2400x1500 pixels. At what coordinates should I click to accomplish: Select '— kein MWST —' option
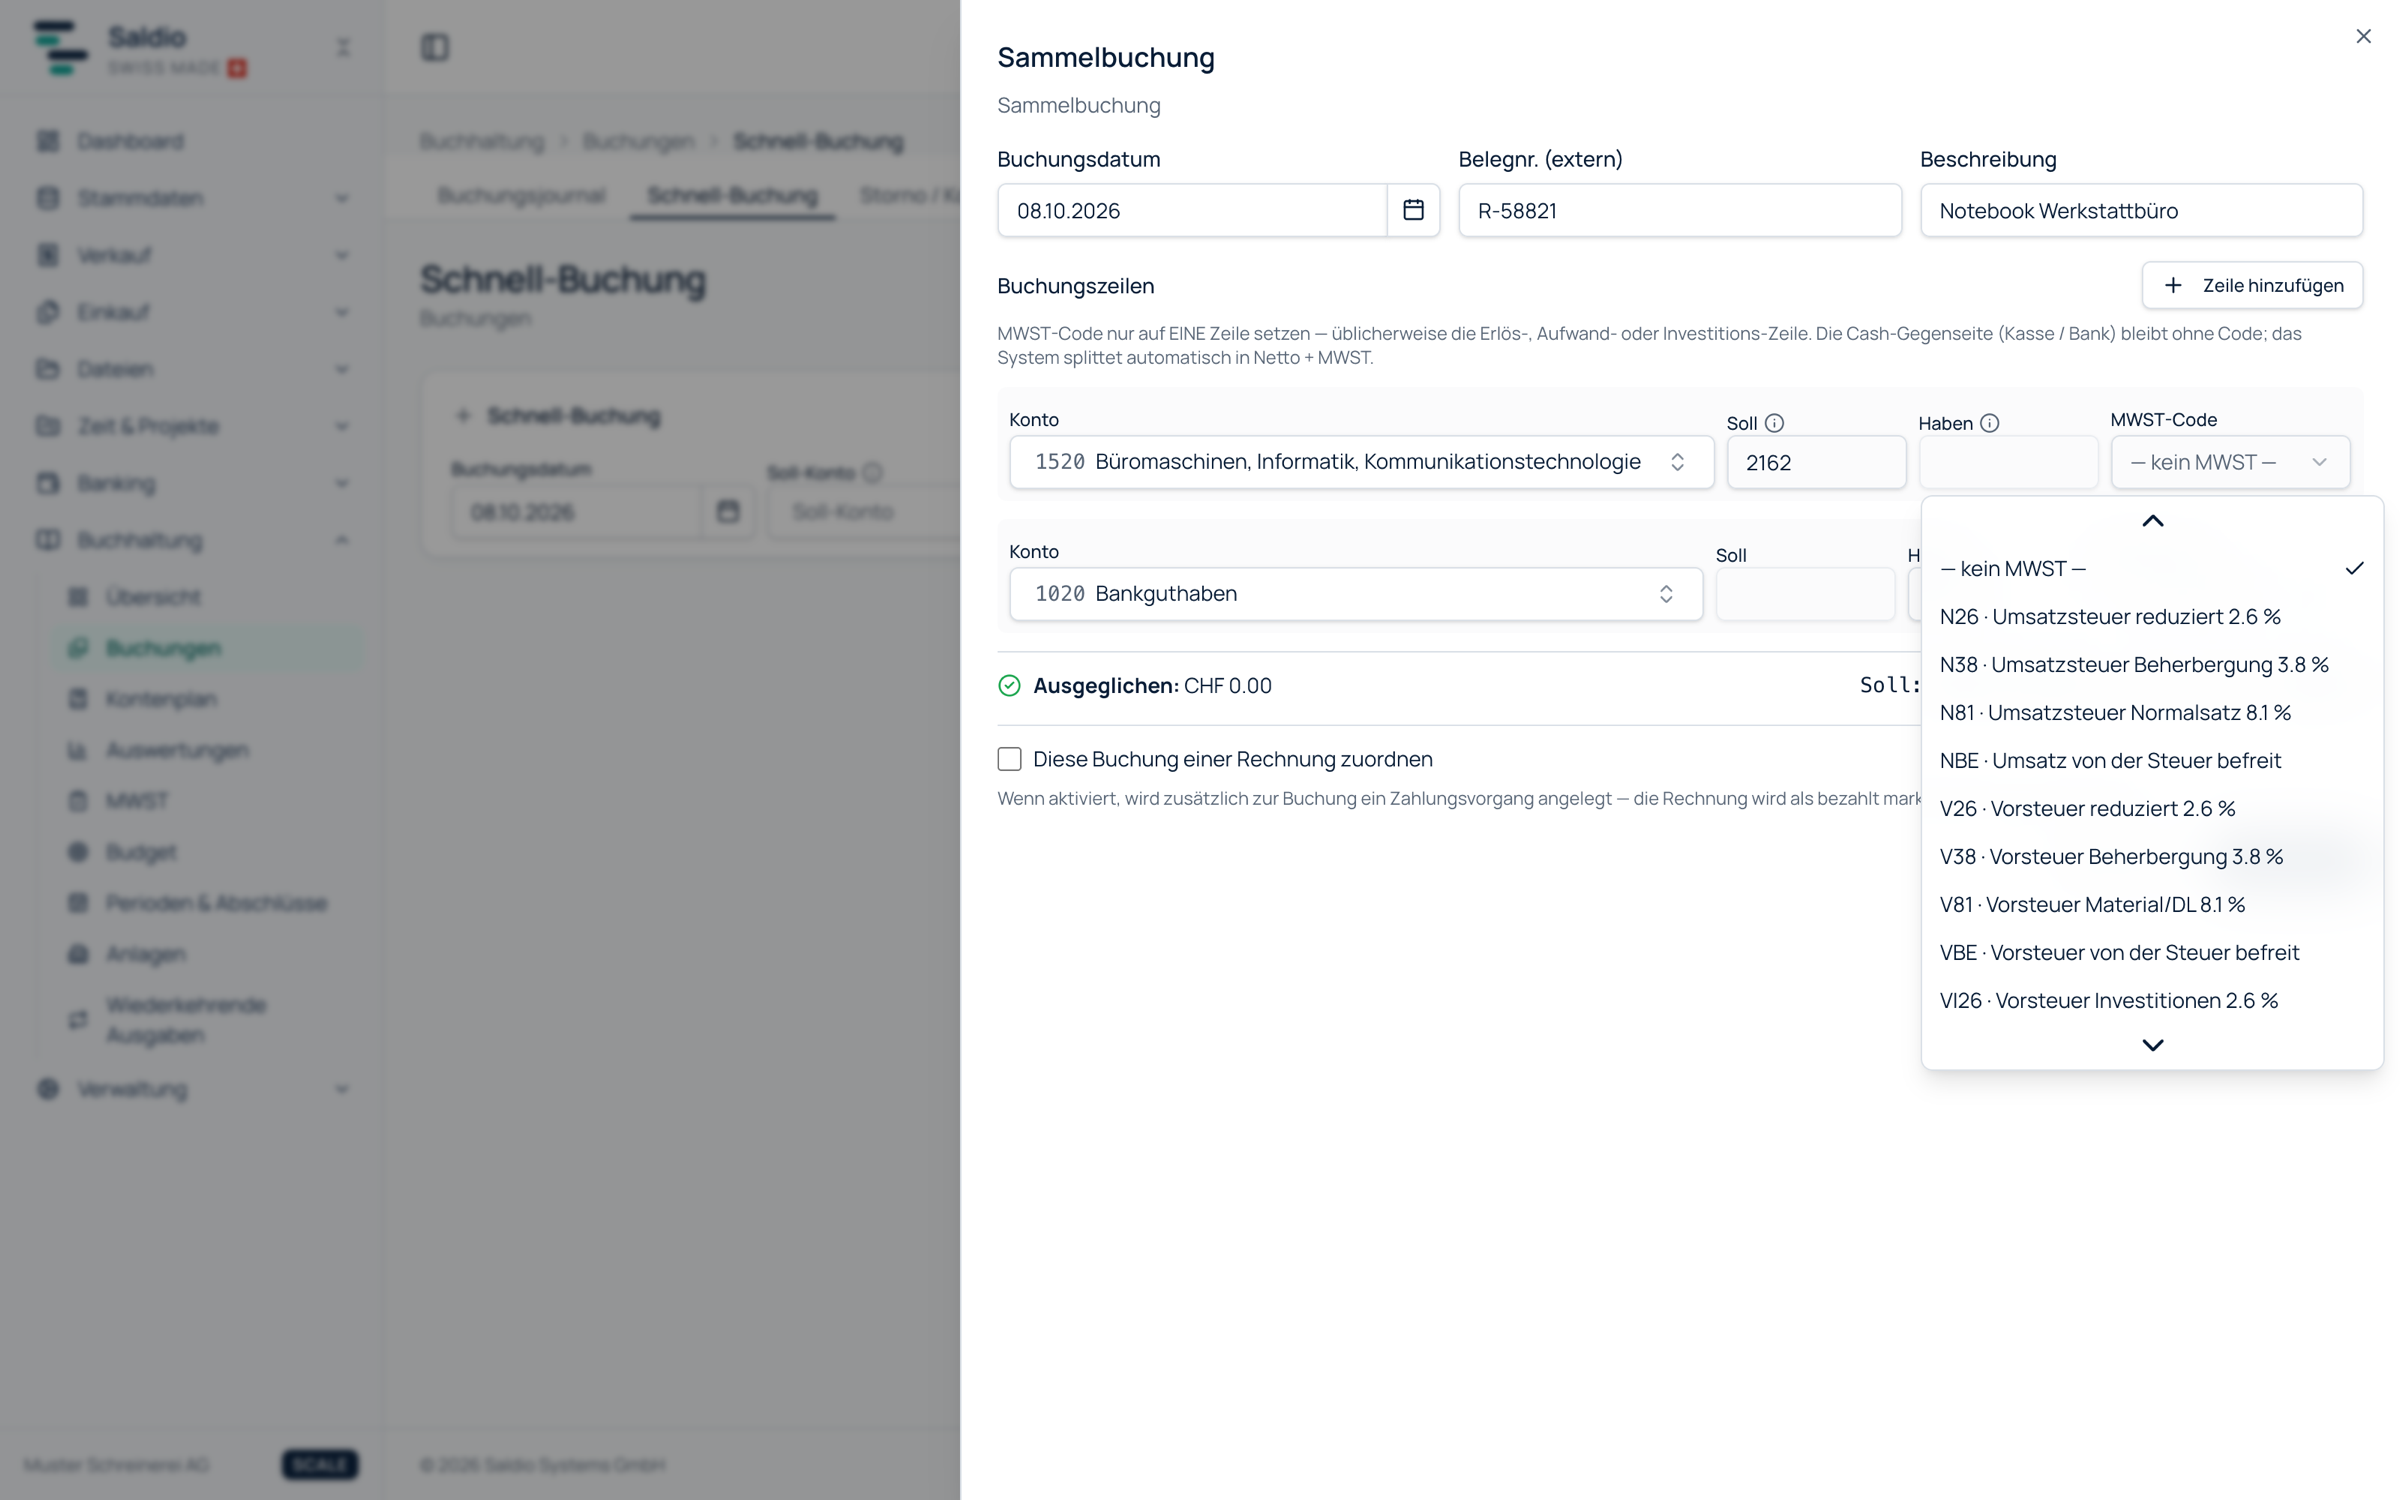tap(2152, 569)
